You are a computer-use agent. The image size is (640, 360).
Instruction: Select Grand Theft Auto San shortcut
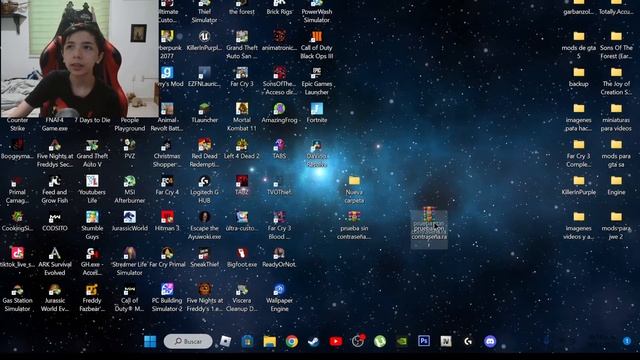[242, 44]
